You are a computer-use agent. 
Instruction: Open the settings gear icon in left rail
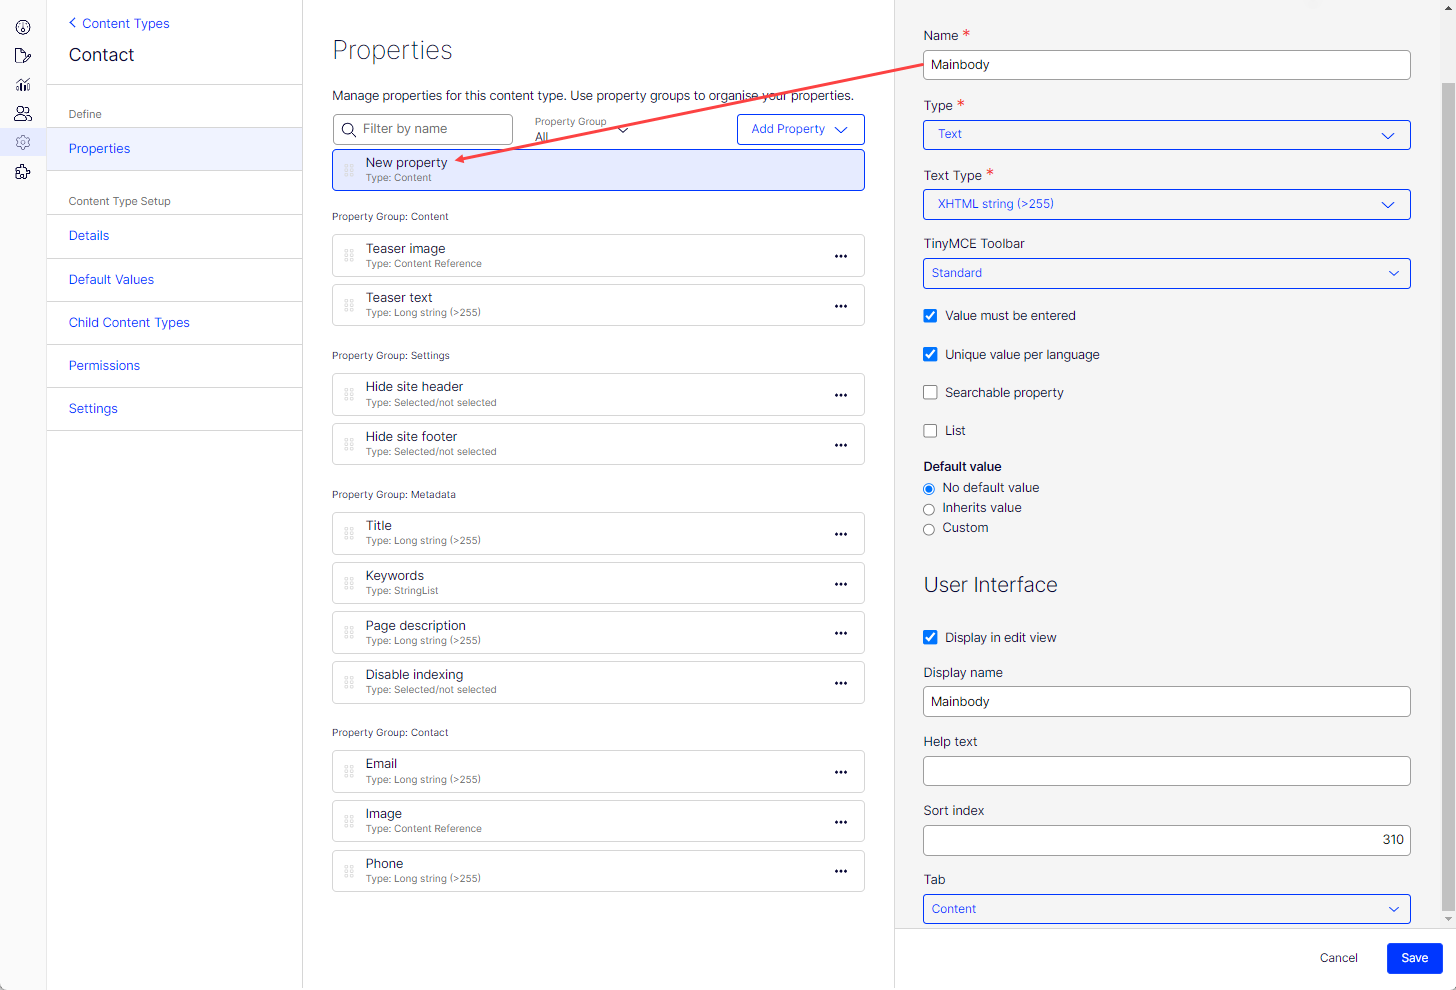pyautogui.click(x=23, y=143)
